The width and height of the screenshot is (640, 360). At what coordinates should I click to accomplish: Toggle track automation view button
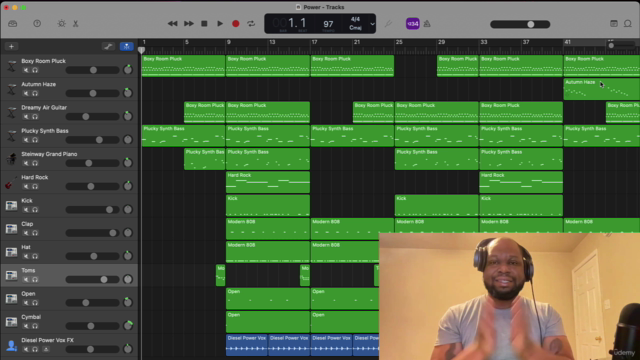tap(108, 47)
